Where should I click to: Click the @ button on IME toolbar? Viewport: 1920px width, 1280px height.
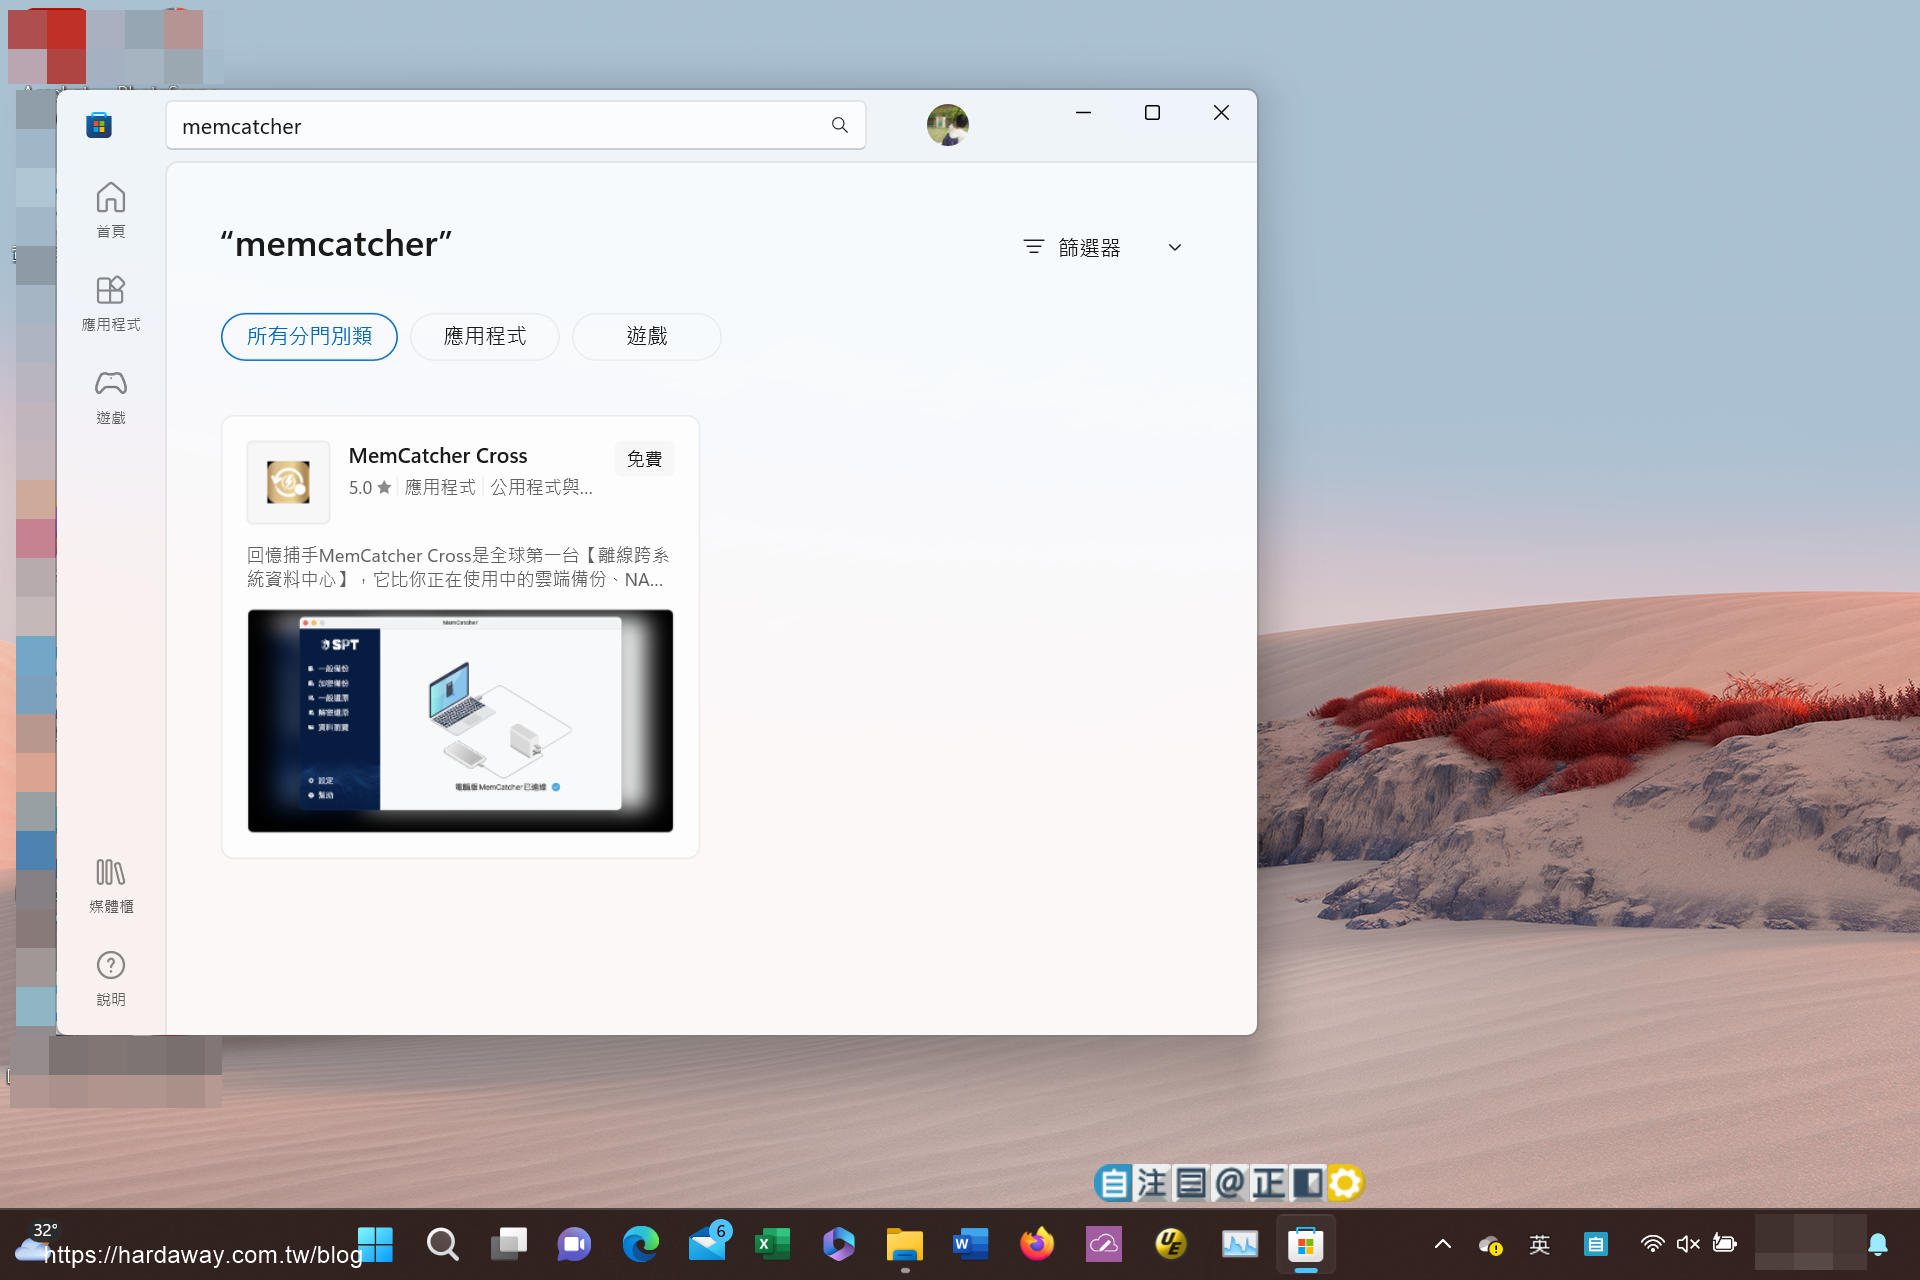pyautogui.click(x=1229, y=1183)
